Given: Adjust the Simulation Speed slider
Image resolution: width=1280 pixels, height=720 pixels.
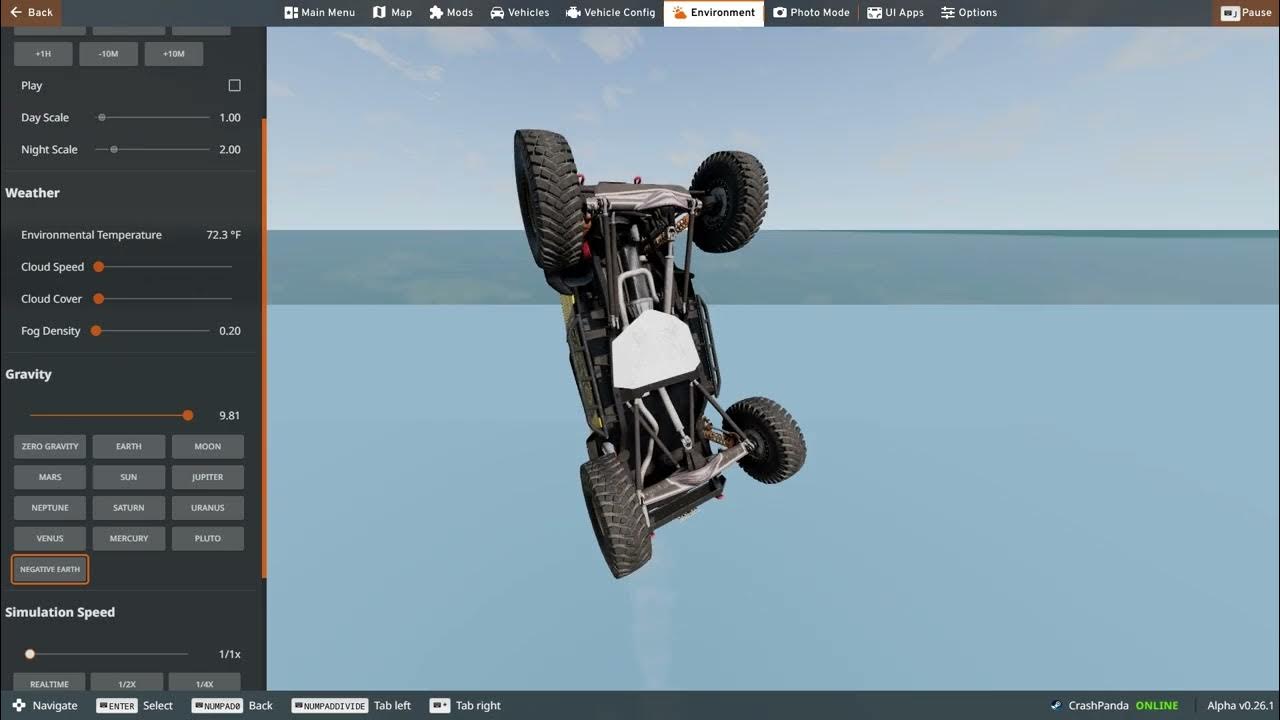Looking at the screenshot, I should (108, 654).
